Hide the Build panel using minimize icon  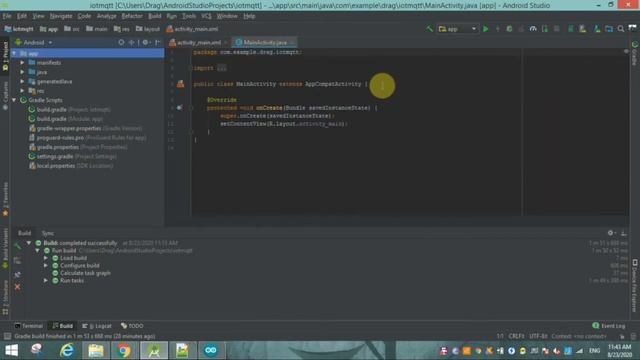point(624,233)
